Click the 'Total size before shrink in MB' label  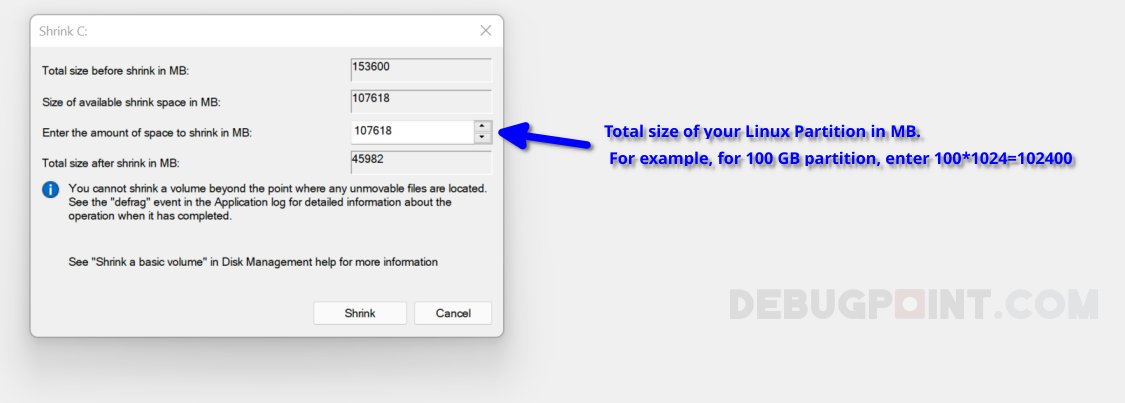coord(115,71)
